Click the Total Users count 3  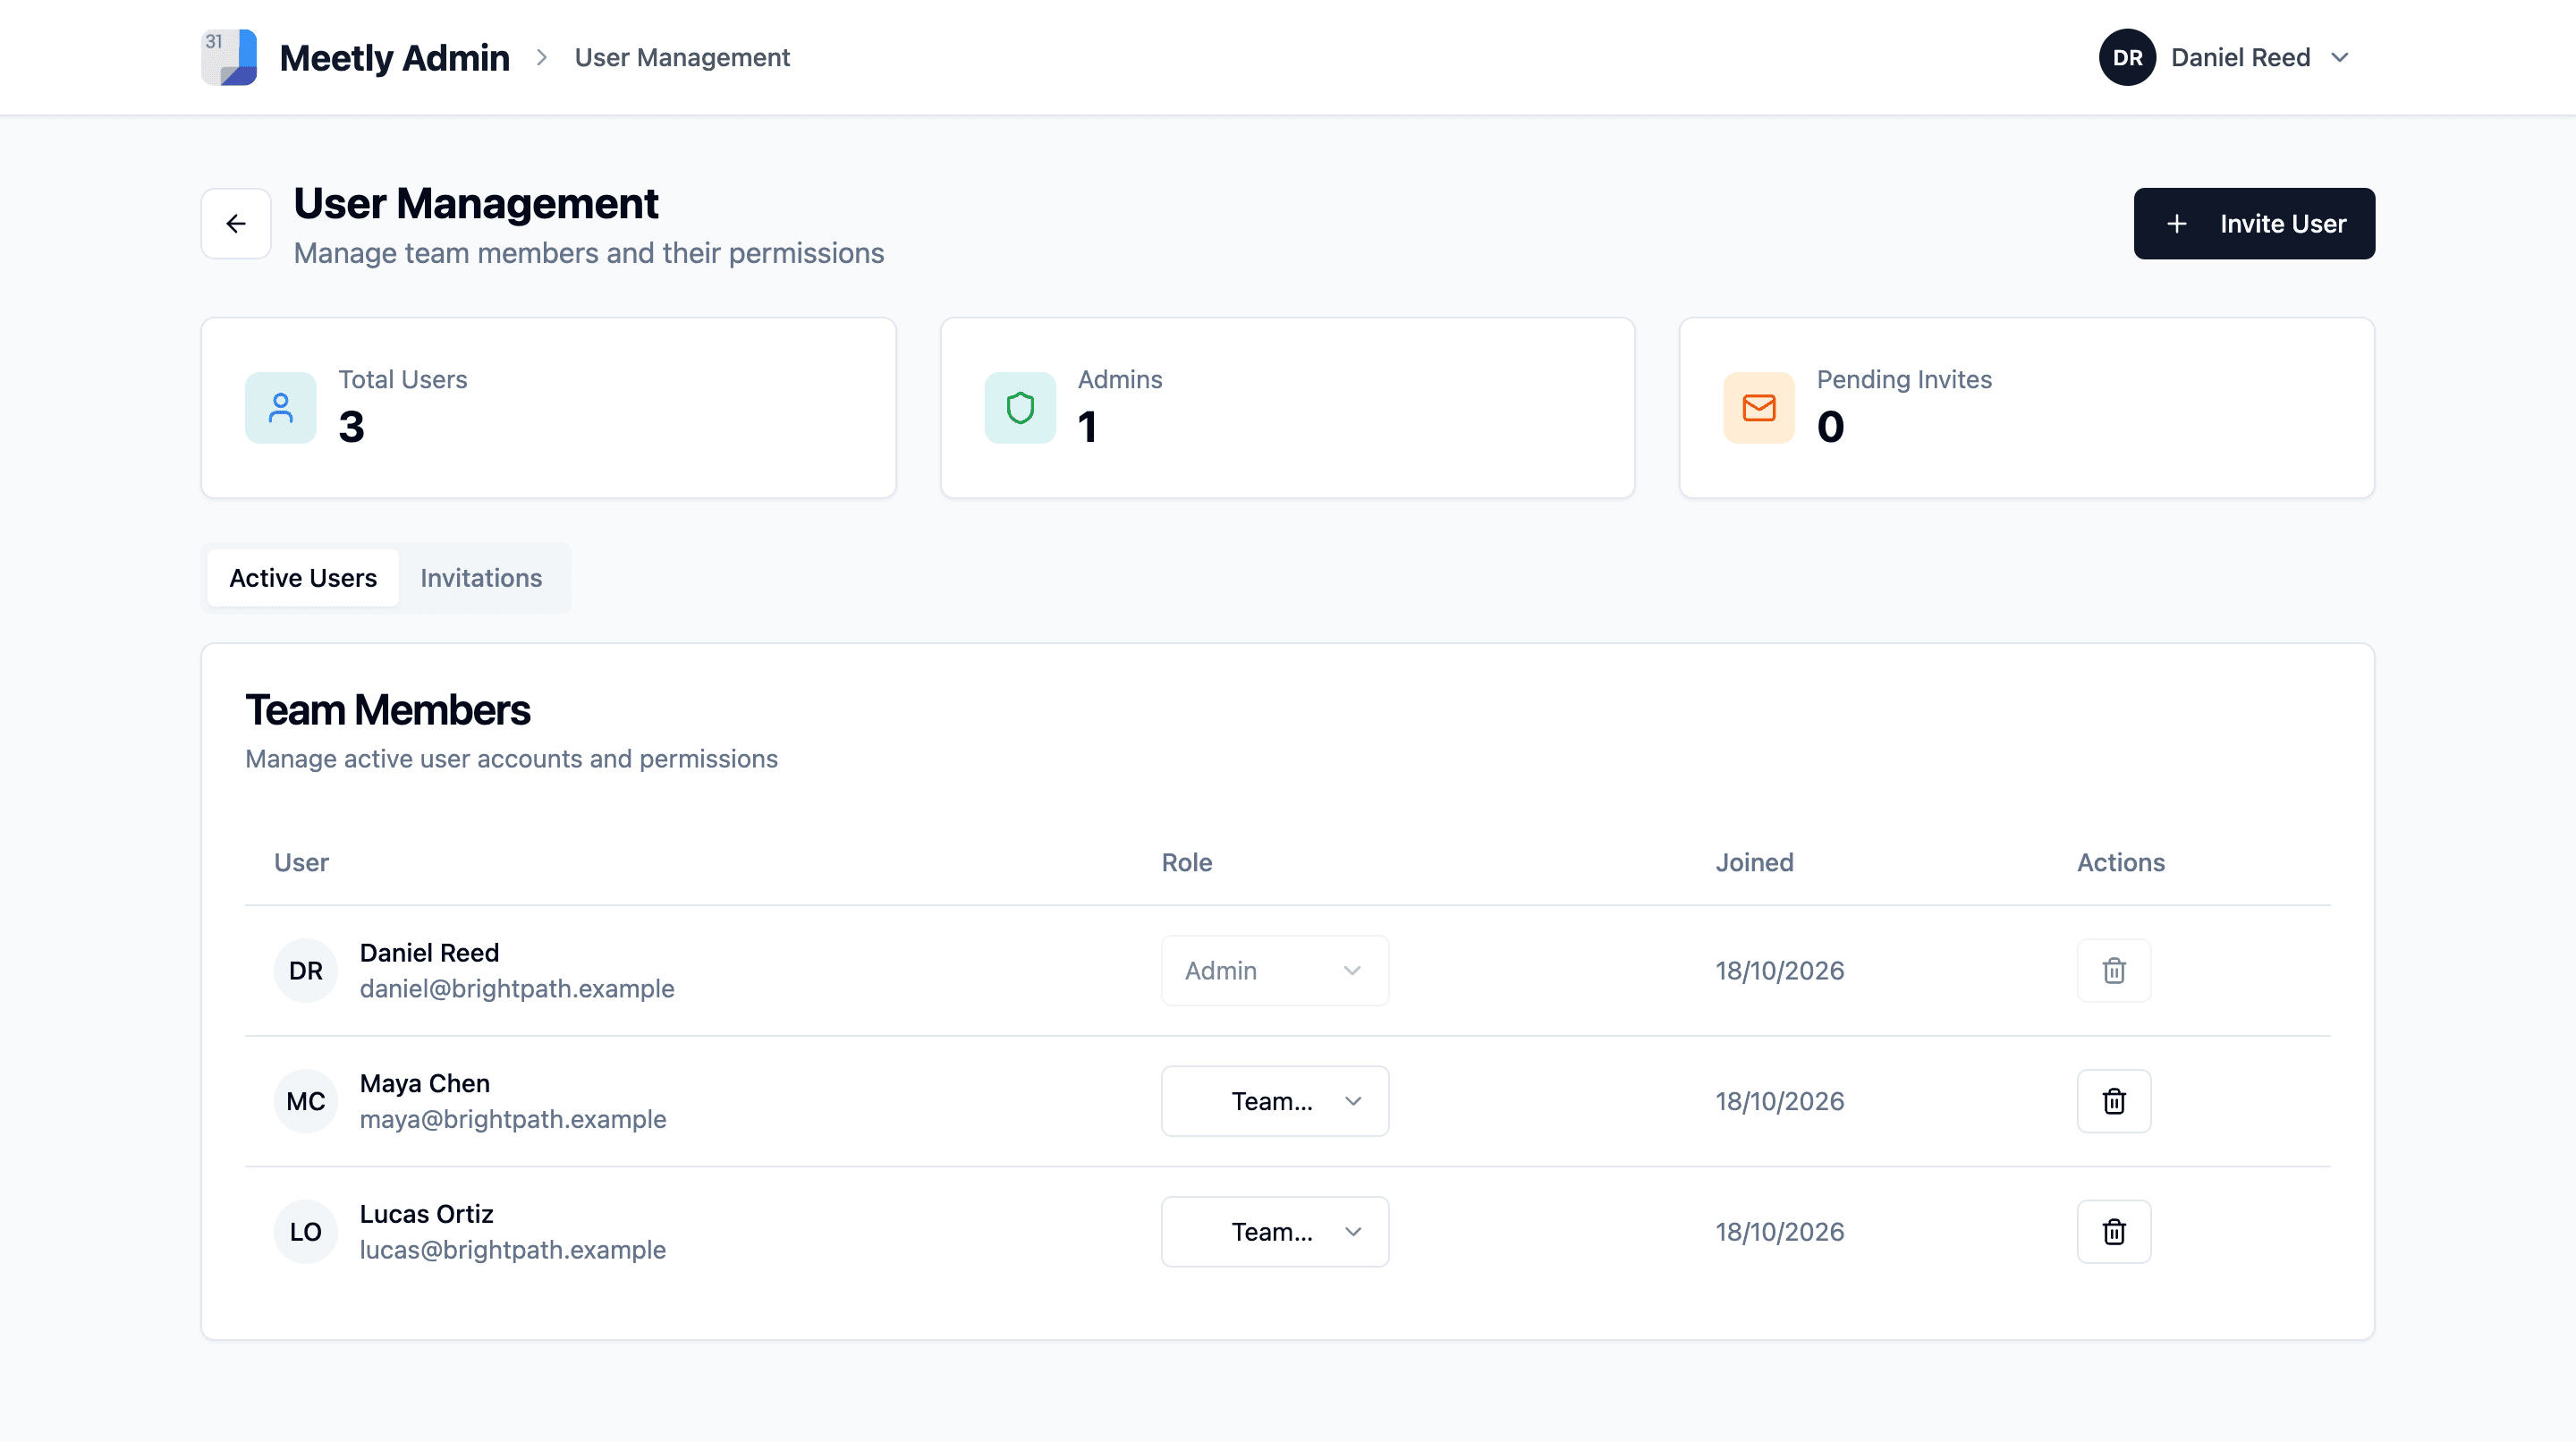pyautogui.click(x=351, y=427)
